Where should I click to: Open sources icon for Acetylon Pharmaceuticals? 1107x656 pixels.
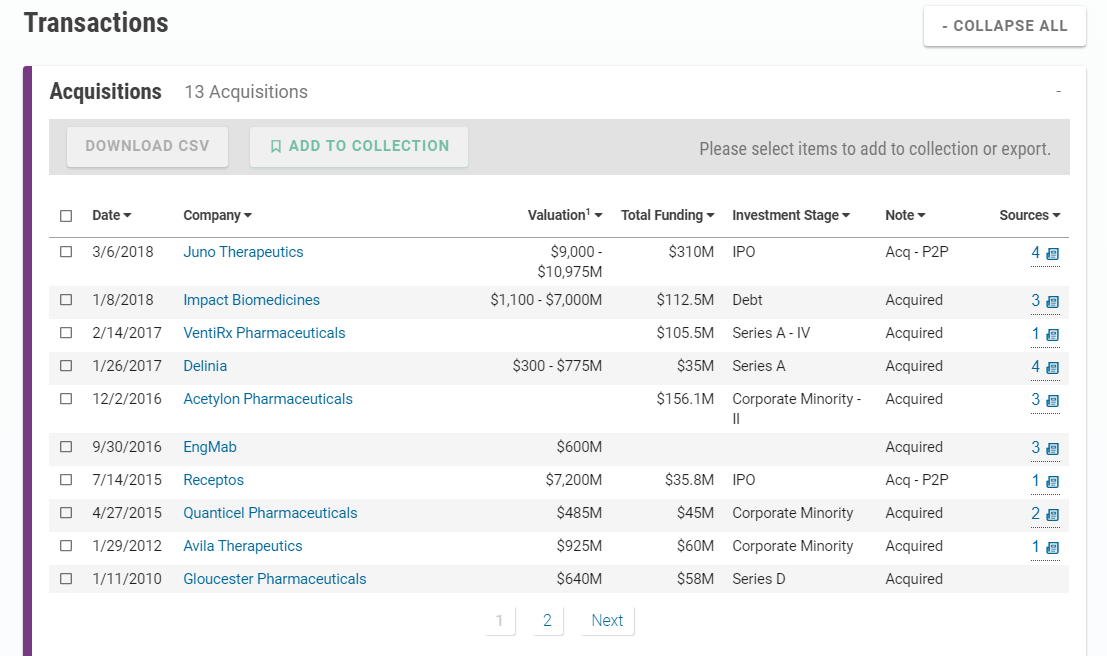click(1052, 401)
